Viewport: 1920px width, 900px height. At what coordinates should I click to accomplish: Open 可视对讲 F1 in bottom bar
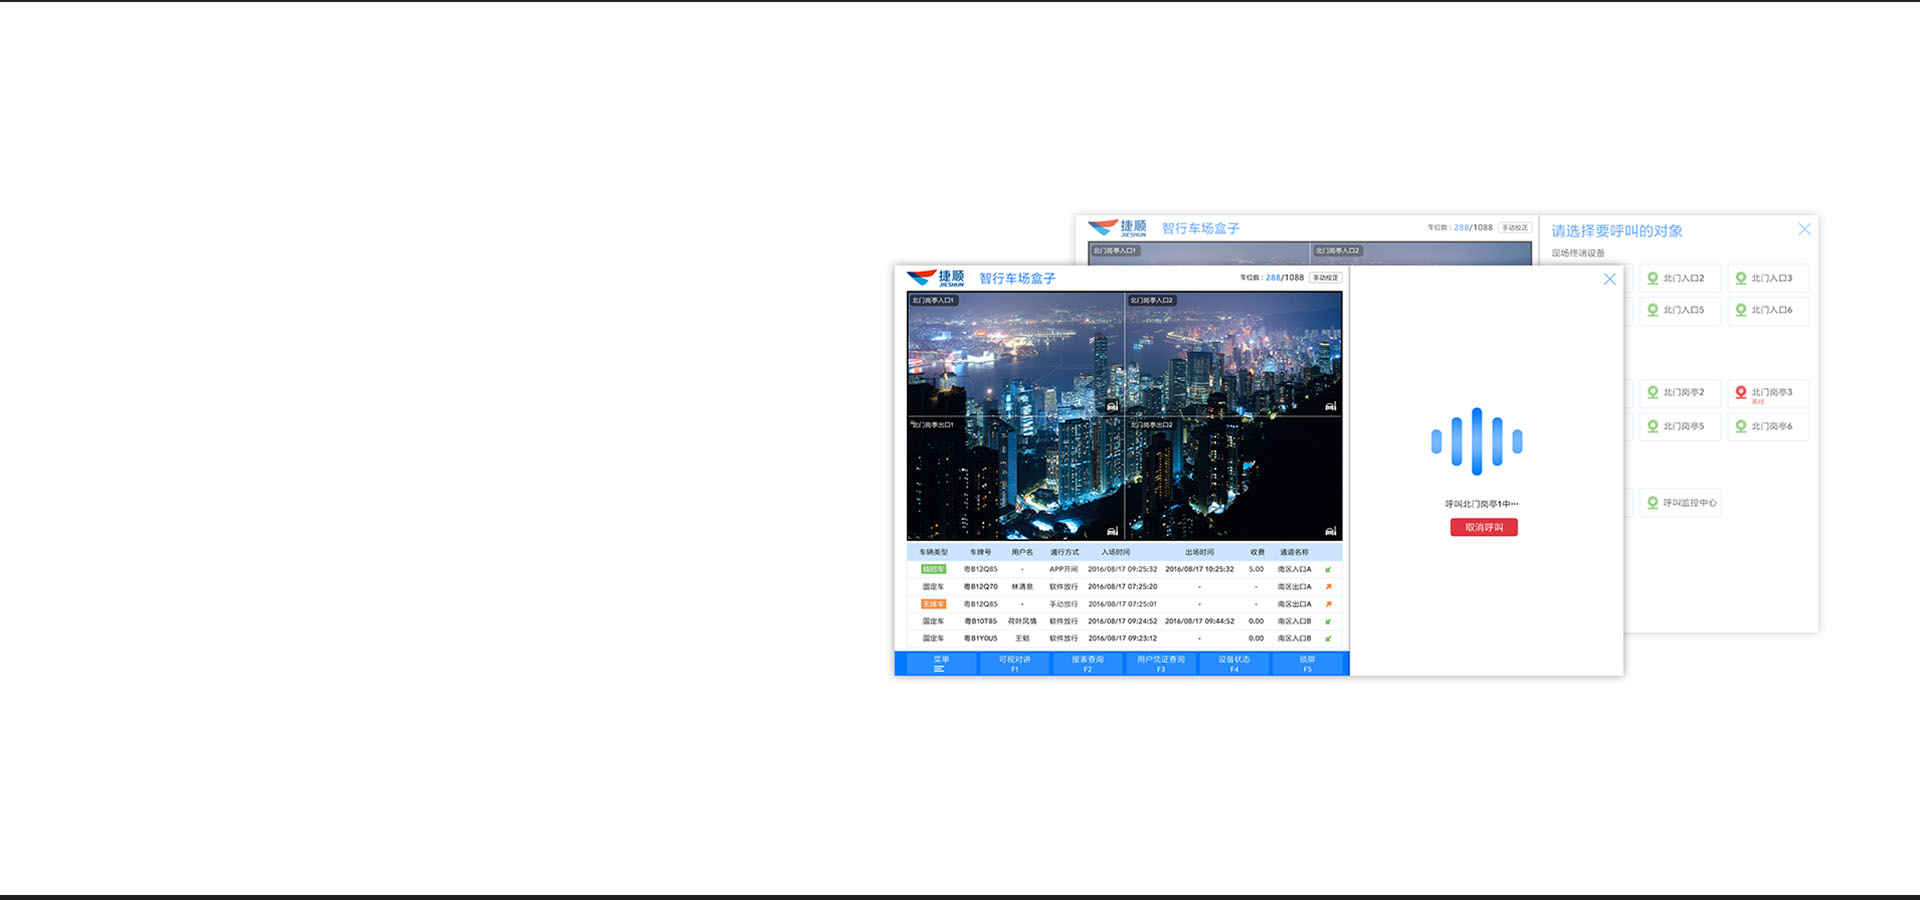[x=1014, y=663]
